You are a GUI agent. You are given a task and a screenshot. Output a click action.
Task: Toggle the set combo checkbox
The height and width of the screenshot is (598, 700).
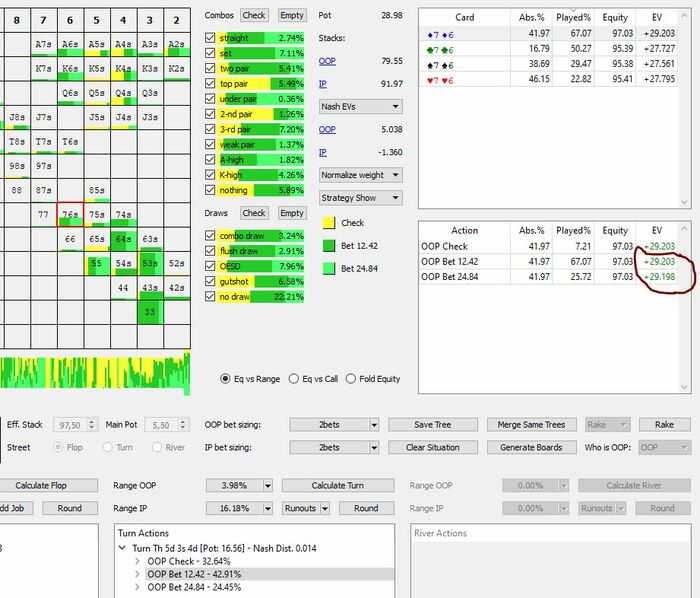pos(210,53)
